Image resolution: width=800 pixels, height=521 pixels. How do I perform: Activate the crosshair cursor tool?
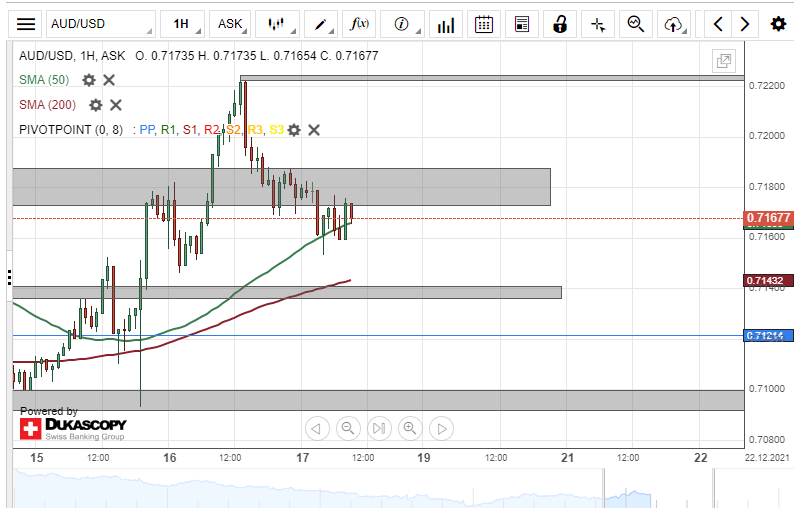(x=597, y=24)
